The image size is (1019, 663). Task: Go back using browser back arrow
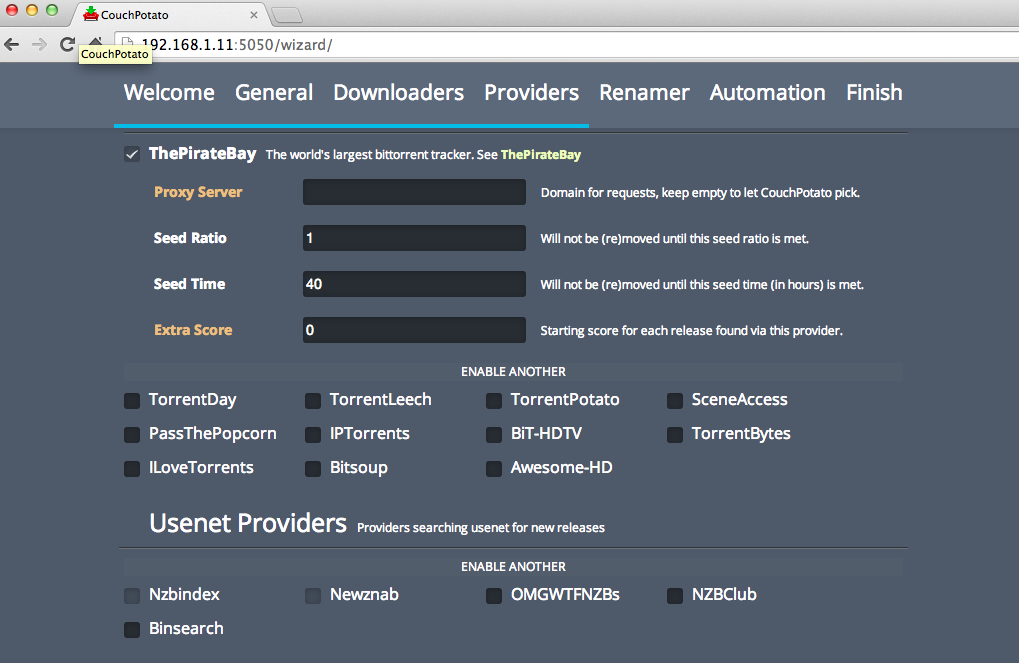tap(12, 44)
